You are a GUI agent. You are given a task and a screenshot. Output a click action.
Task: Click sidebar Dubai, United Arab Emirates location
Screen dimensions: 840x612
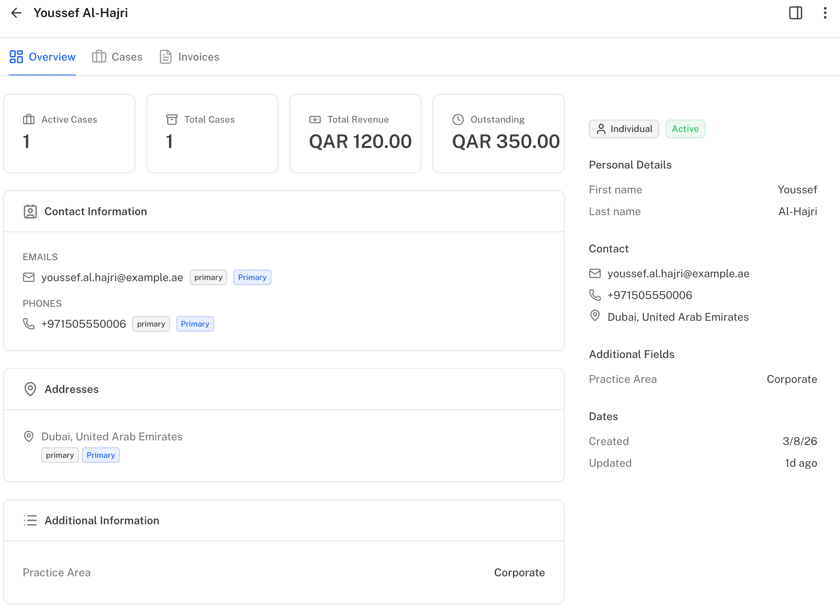(x=678, y=317)
